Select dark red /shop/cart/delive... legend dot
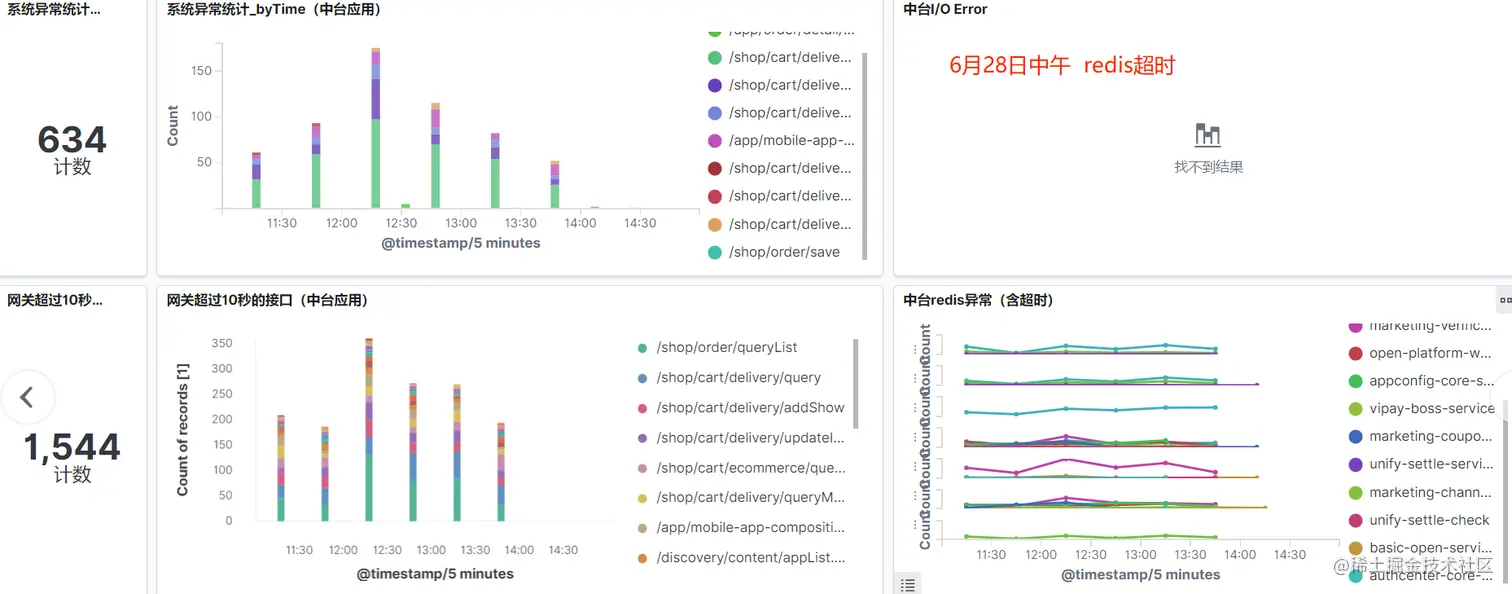The height and width of the screenshot is (594, 1512). click(x=715, y=169)
